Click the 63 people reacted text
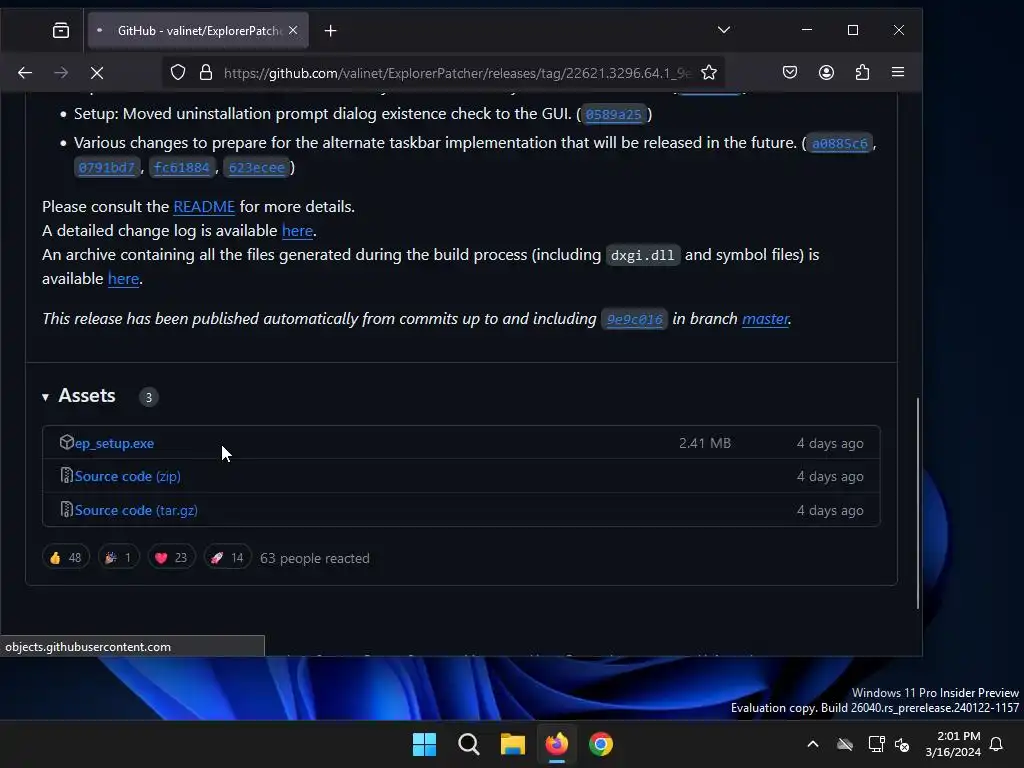The width and height of the screenshot is (1024, 768). point(315,558)
